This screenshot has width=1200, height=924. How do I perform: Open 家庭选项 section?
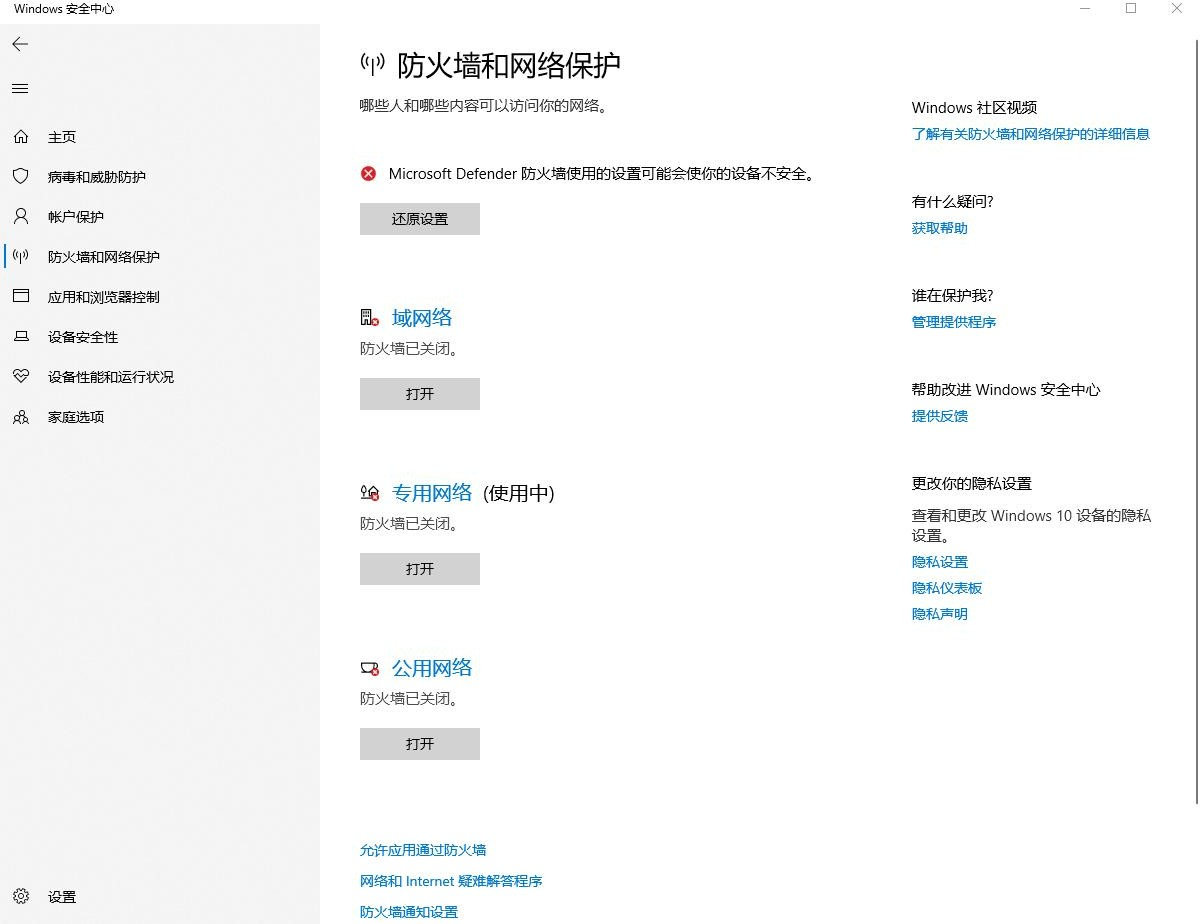76,417
